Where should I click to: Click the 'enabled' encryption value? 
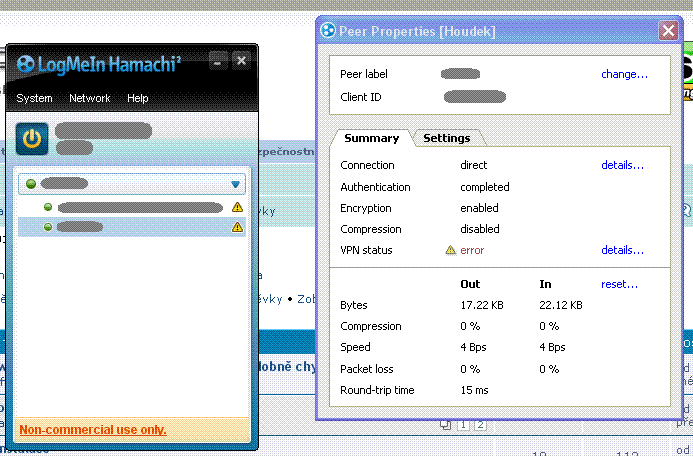pyautogui.click(x=479, y=208)
